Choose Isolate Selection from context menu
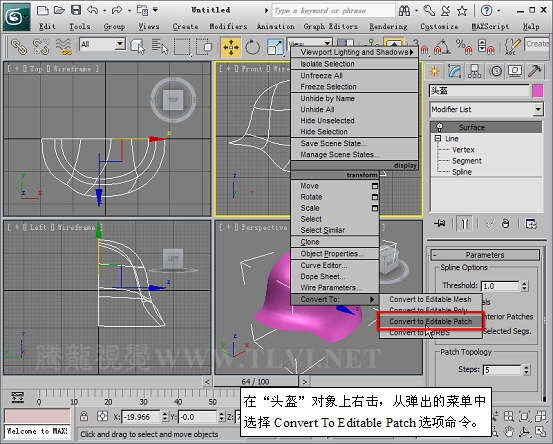 pos(354,64)
